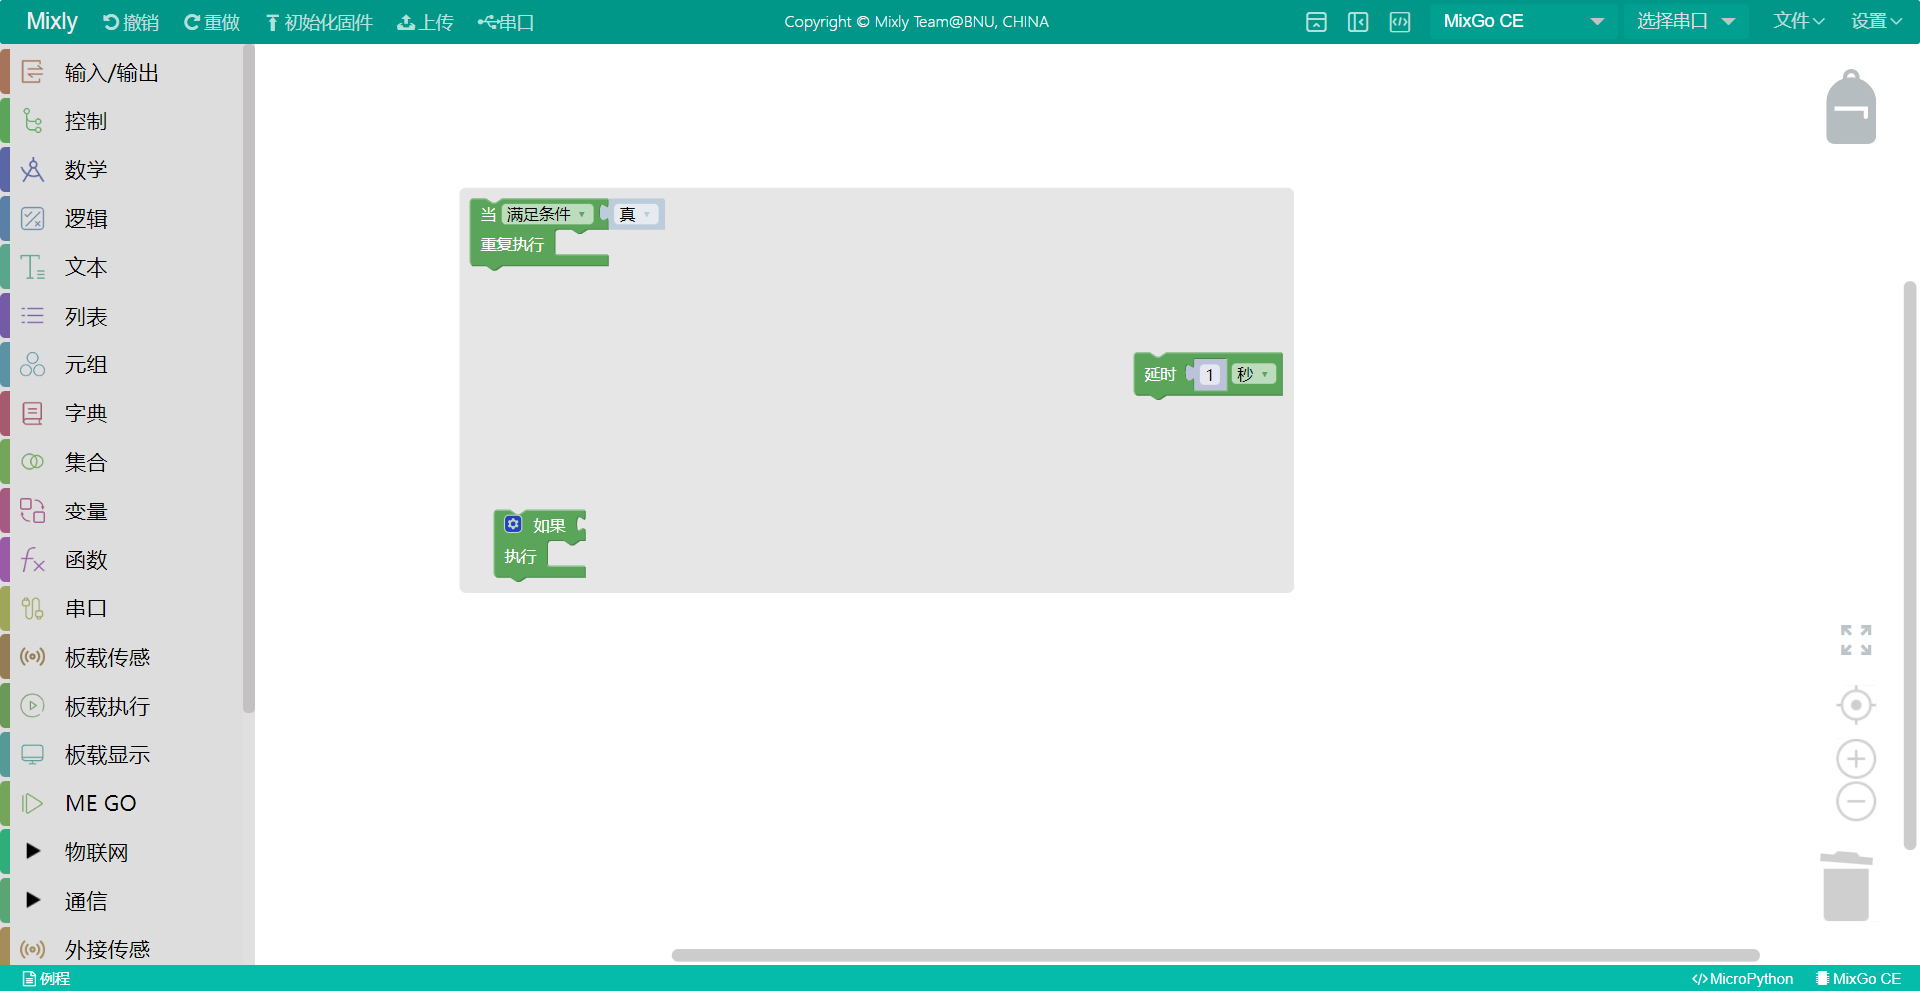Viewport: 1920px width, 991px height.
Task: Click the 重做 redo button
Action: (x=212, y=22)
